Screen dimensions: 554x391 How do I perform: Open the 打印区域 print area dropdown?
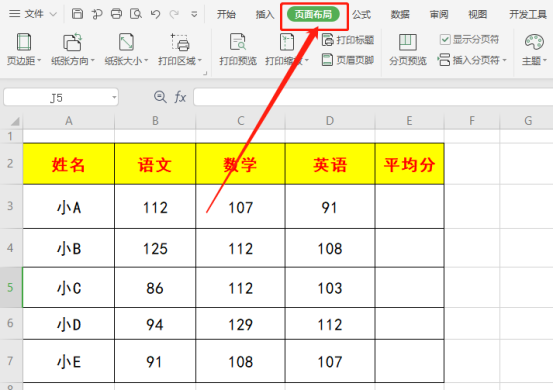point(180,49)
